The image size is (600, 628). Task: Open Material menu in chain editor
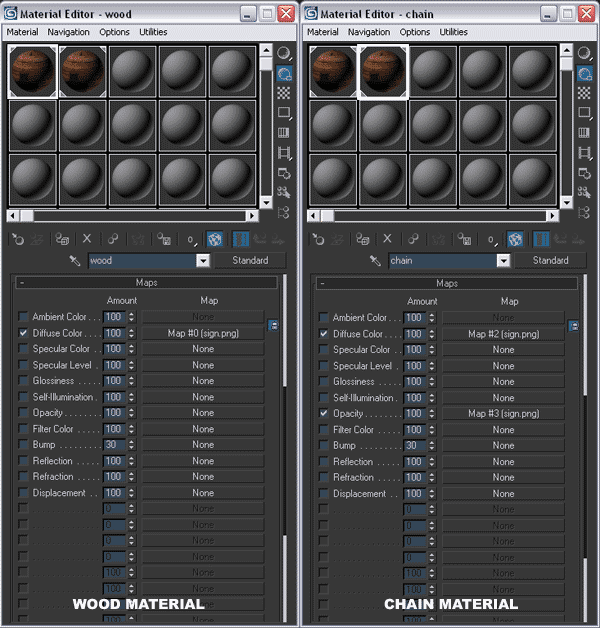(323, 32)
